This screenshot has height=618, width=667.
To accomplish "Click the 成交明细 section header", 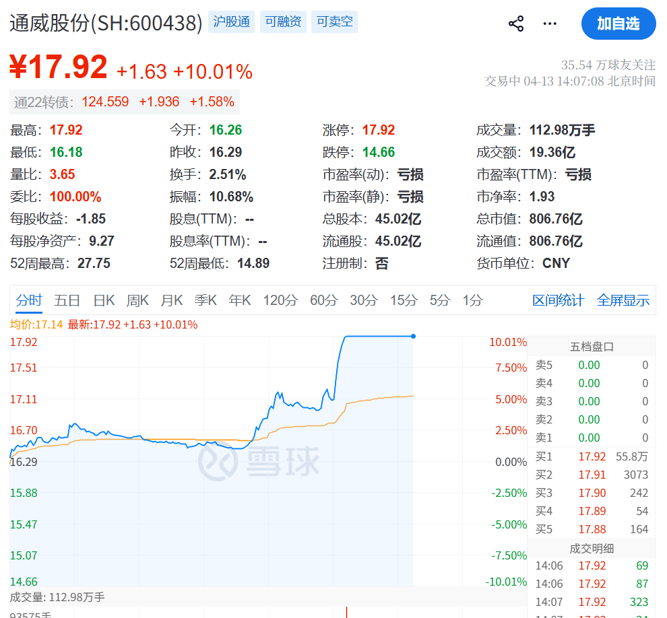I will (x=591, y=548).
